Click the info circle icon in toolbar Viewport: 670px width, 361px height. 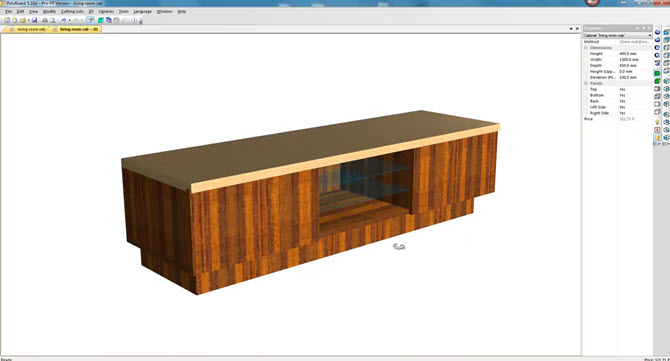[x=135, y=20]
